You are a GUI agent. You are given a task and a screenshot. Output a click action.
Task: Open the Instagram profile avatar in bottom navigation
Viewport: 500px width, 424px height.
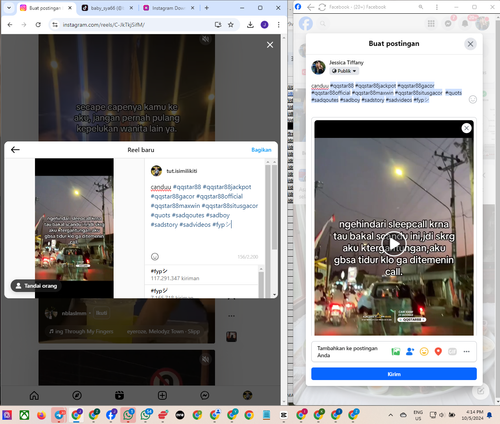tap(247, 395)
